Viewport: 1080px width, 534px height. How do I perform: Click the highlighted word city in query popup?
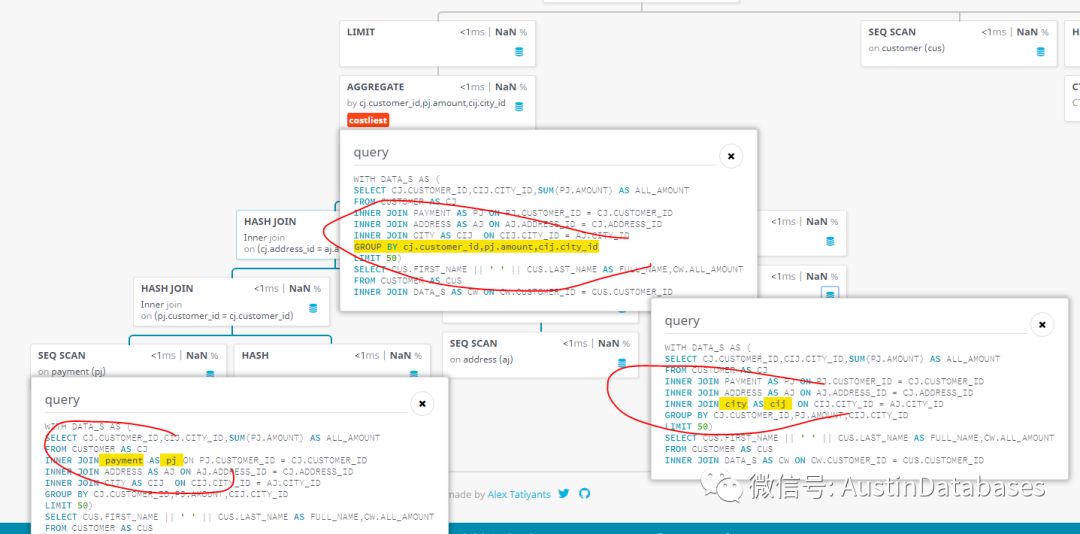tap(734, 404)
